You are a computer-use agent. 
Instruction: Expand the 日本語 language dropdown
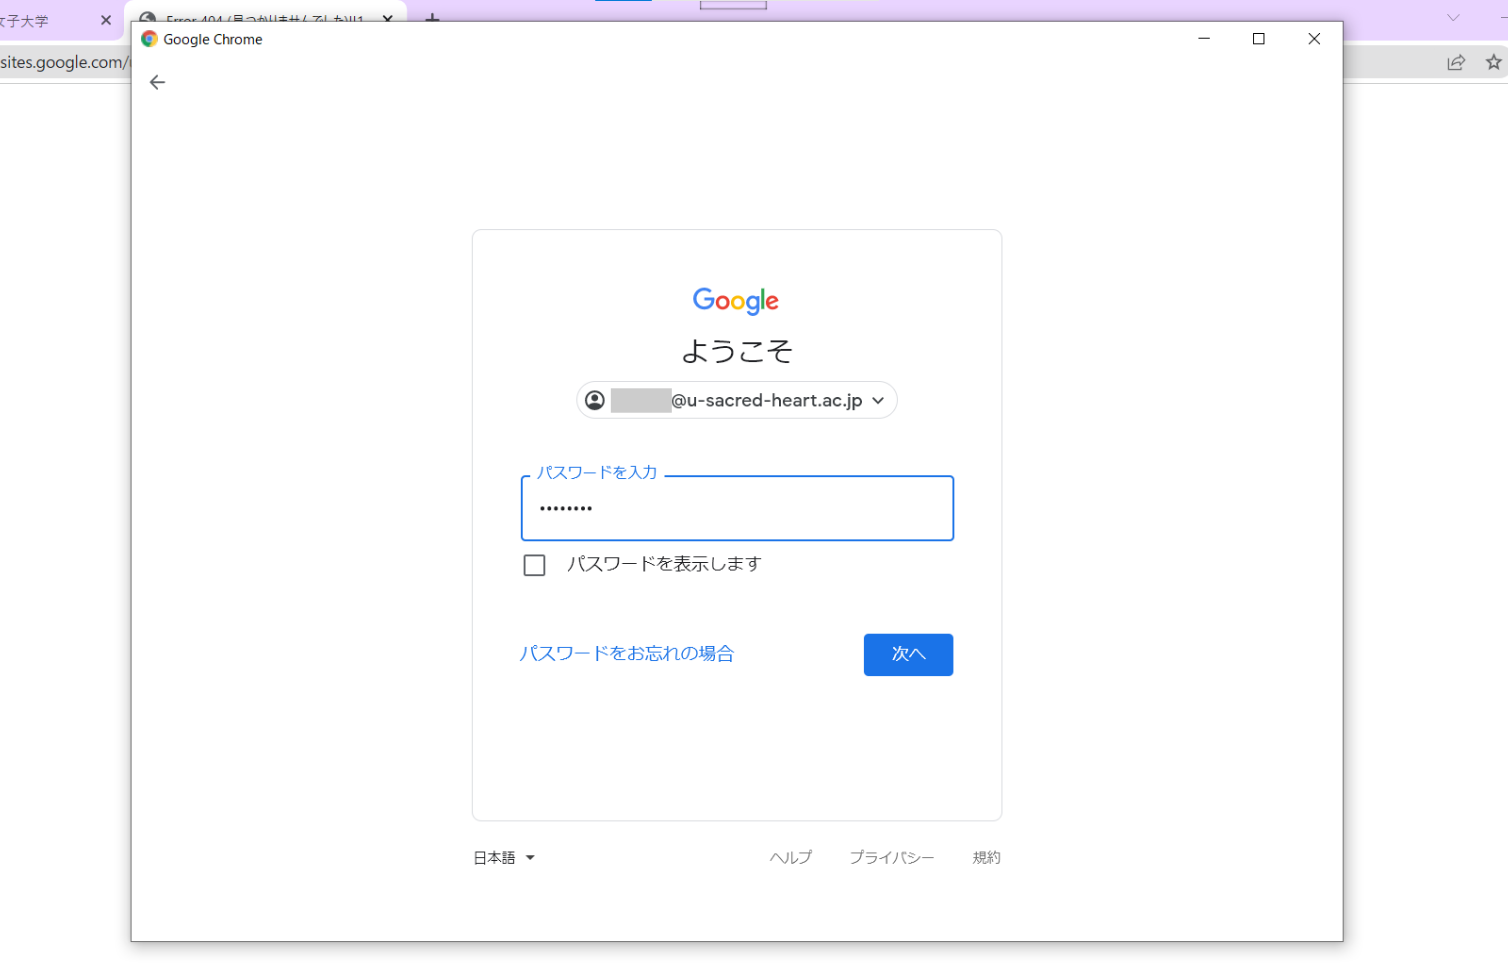click(504, 857)
